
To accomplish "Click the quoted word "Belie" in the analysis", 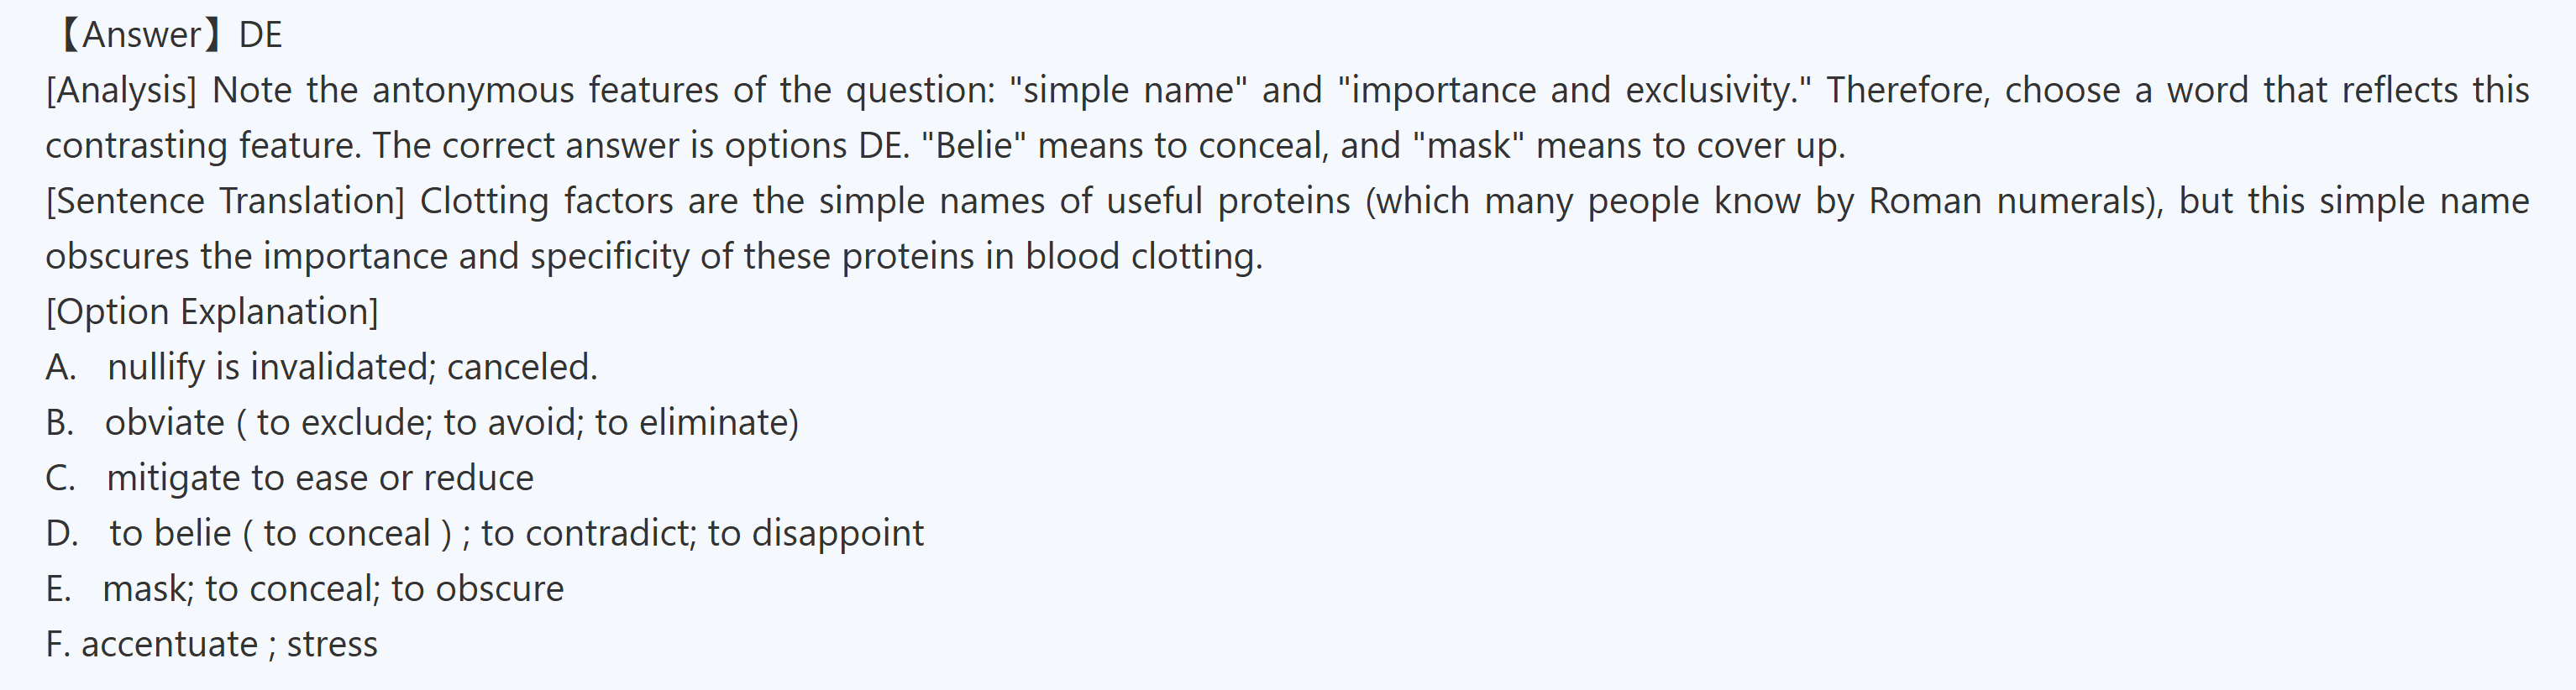I will 974,146.
